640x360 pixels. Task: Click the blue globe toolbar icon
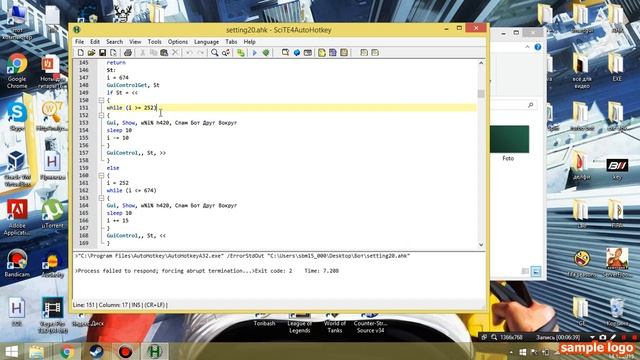click(297, 53)
